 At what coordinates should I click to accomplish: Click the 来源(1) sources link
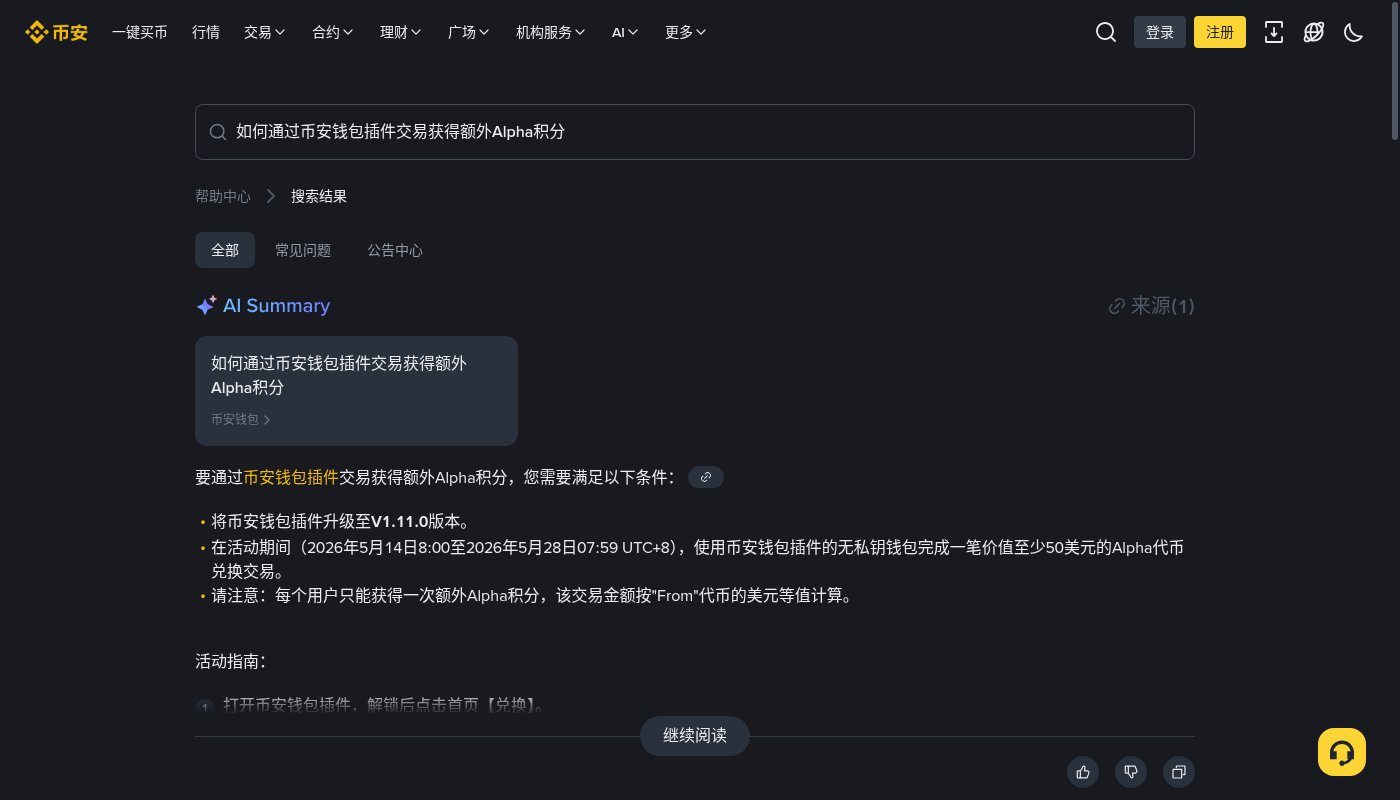(x=1152, y=306)
